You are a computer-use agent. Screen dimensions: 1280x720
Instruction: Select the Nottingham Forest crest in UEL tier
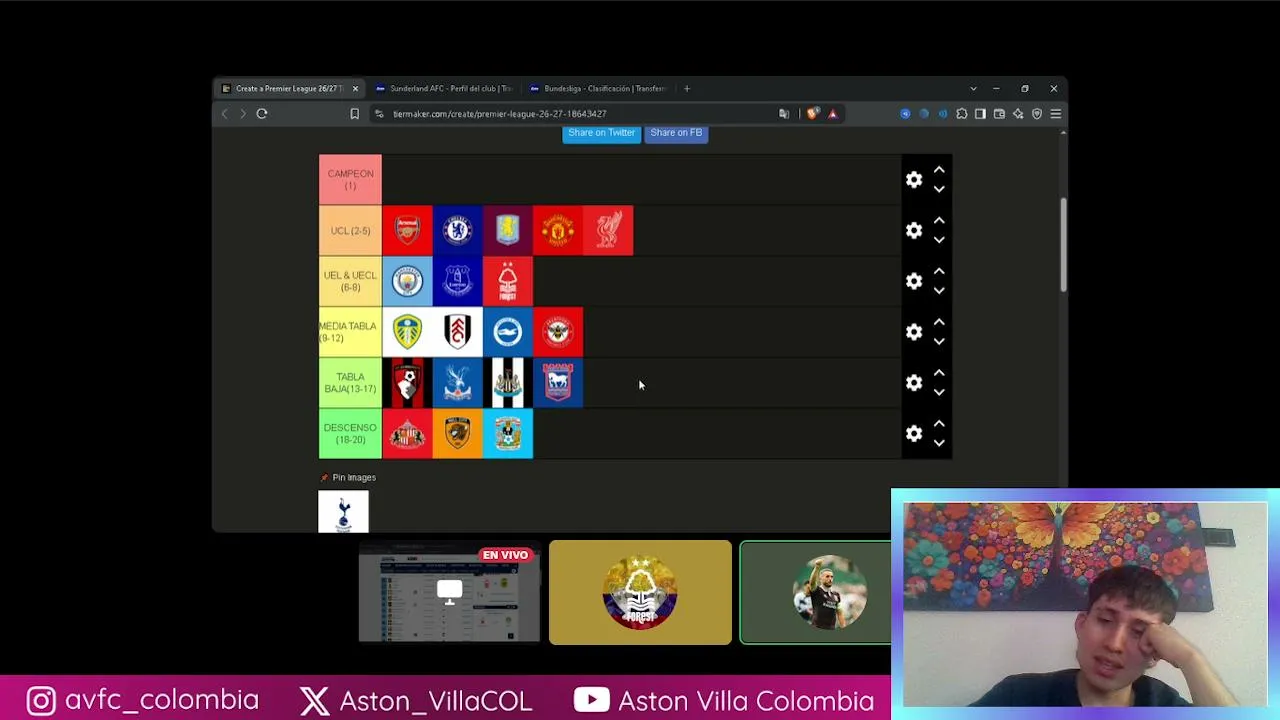(508, 281)
